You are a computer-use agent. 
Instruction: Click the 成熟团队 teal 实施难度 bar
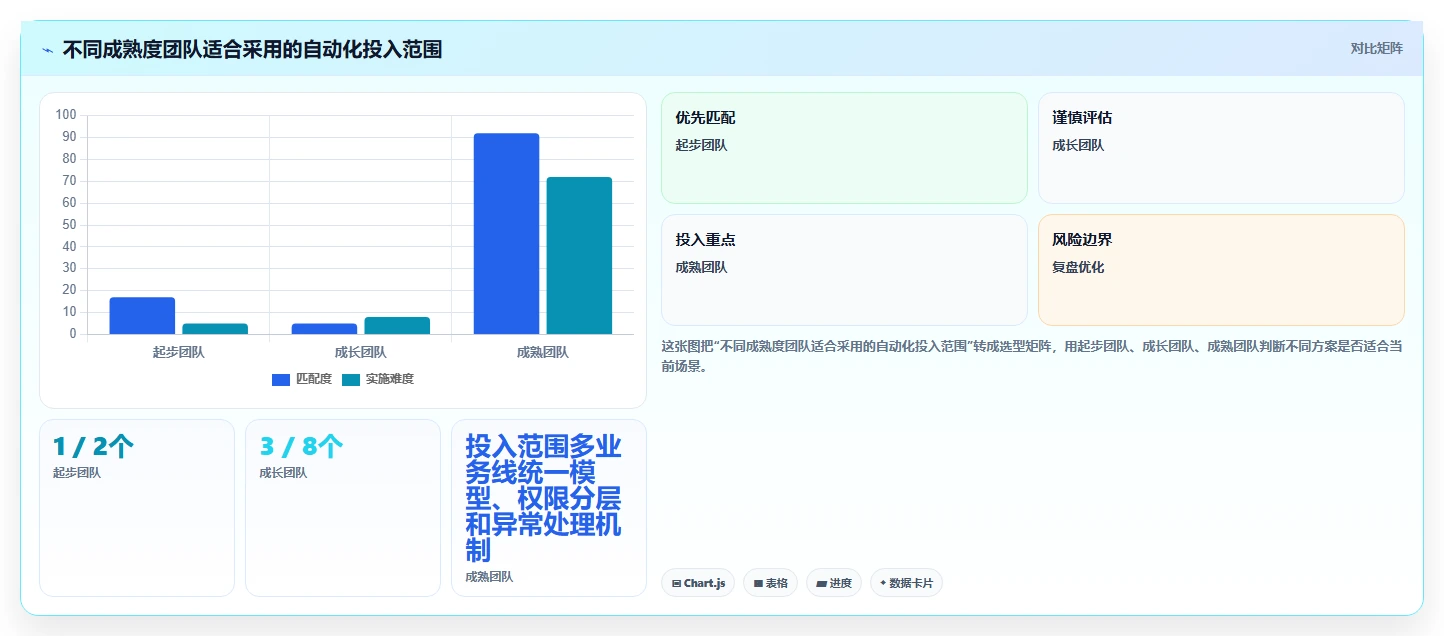coord(579,256)
